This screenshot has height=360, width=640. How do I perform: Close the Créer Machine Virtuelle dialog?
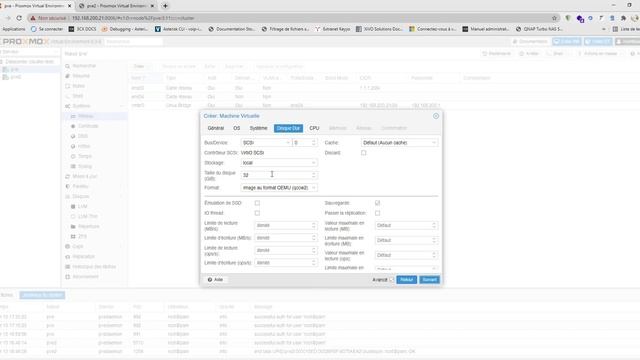click(x=436, y=116)
